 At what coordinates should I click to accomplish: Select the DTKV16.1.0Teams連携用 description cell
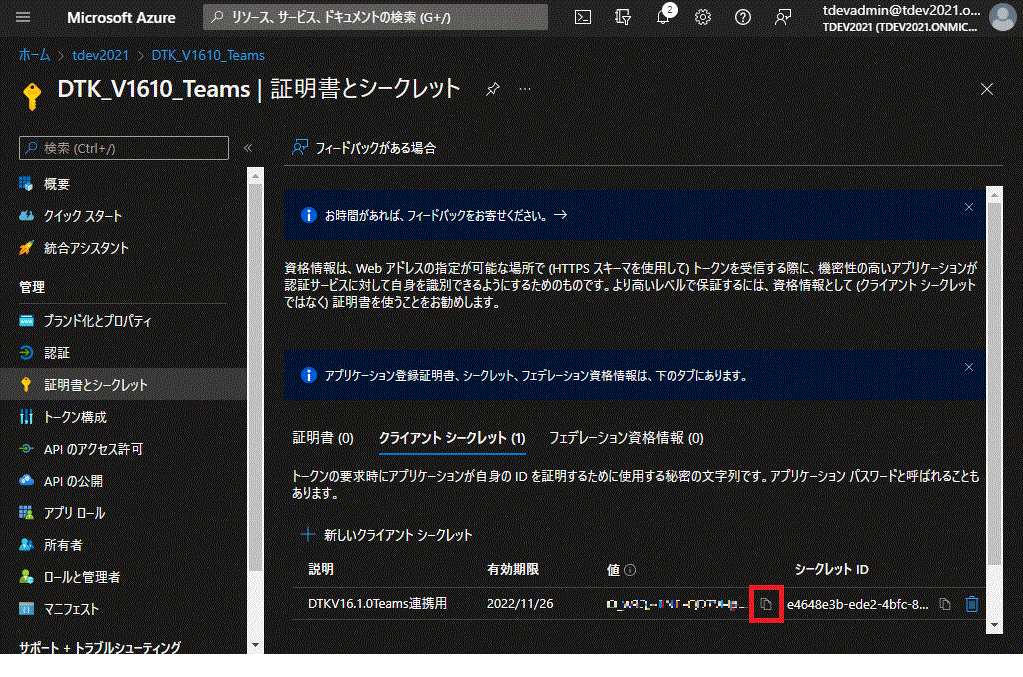[x=377, y=603]
